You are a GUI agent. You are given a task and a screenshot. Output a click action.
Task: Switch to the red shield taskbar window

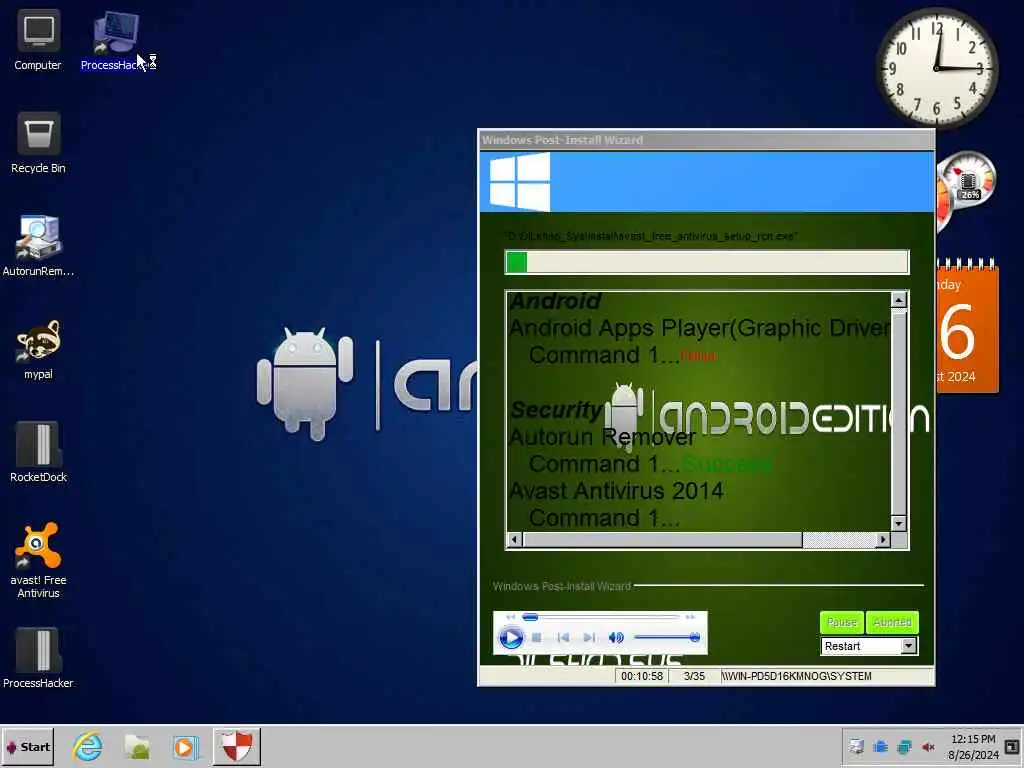236,746
